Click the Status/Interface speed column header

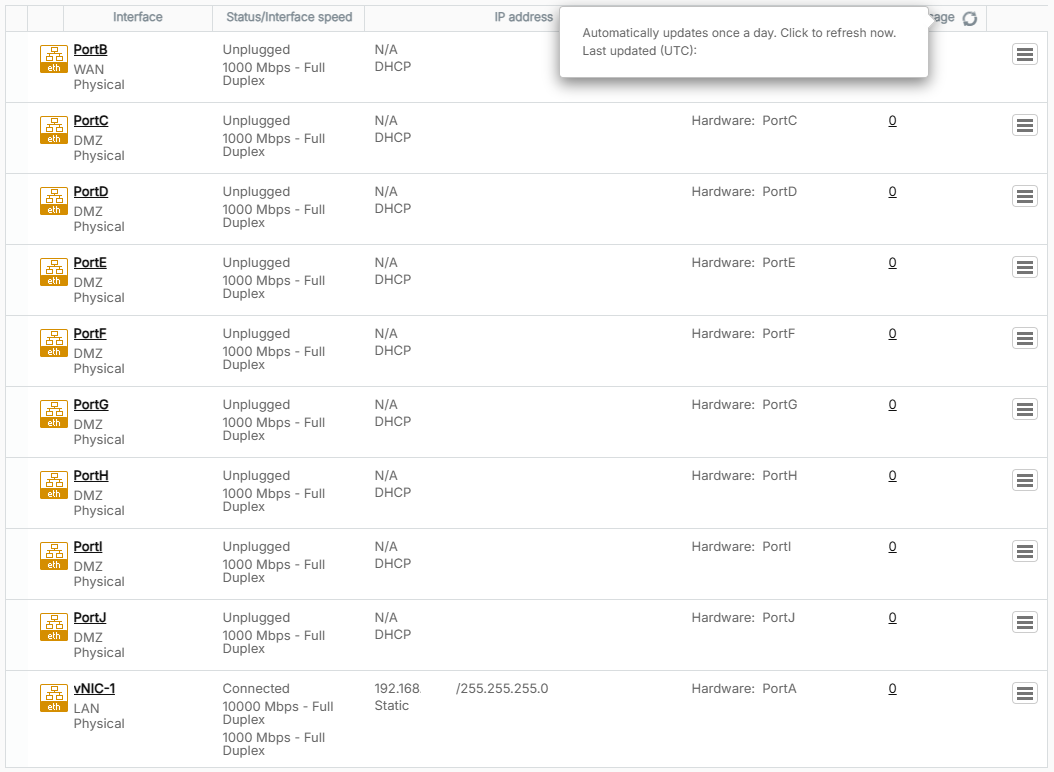[289, 18]
